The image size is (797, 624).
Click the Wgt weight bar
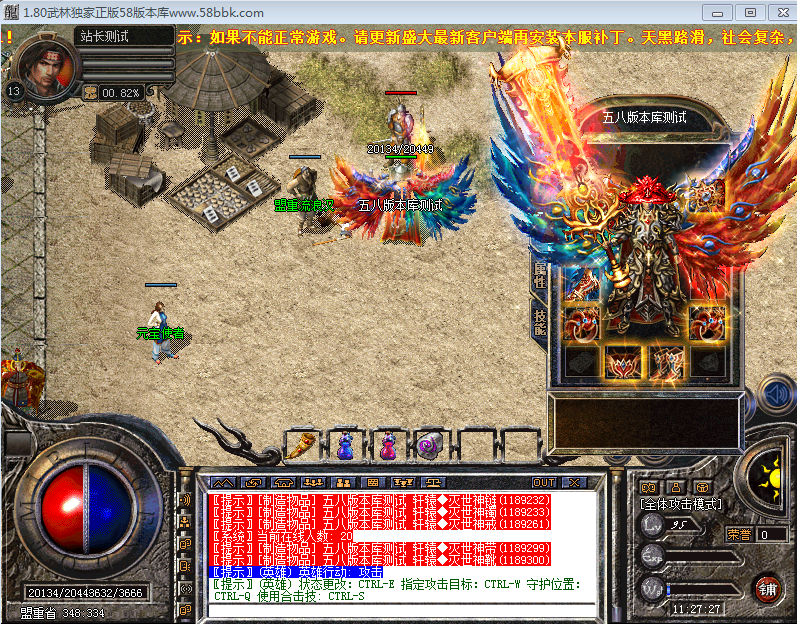point(704,589)
